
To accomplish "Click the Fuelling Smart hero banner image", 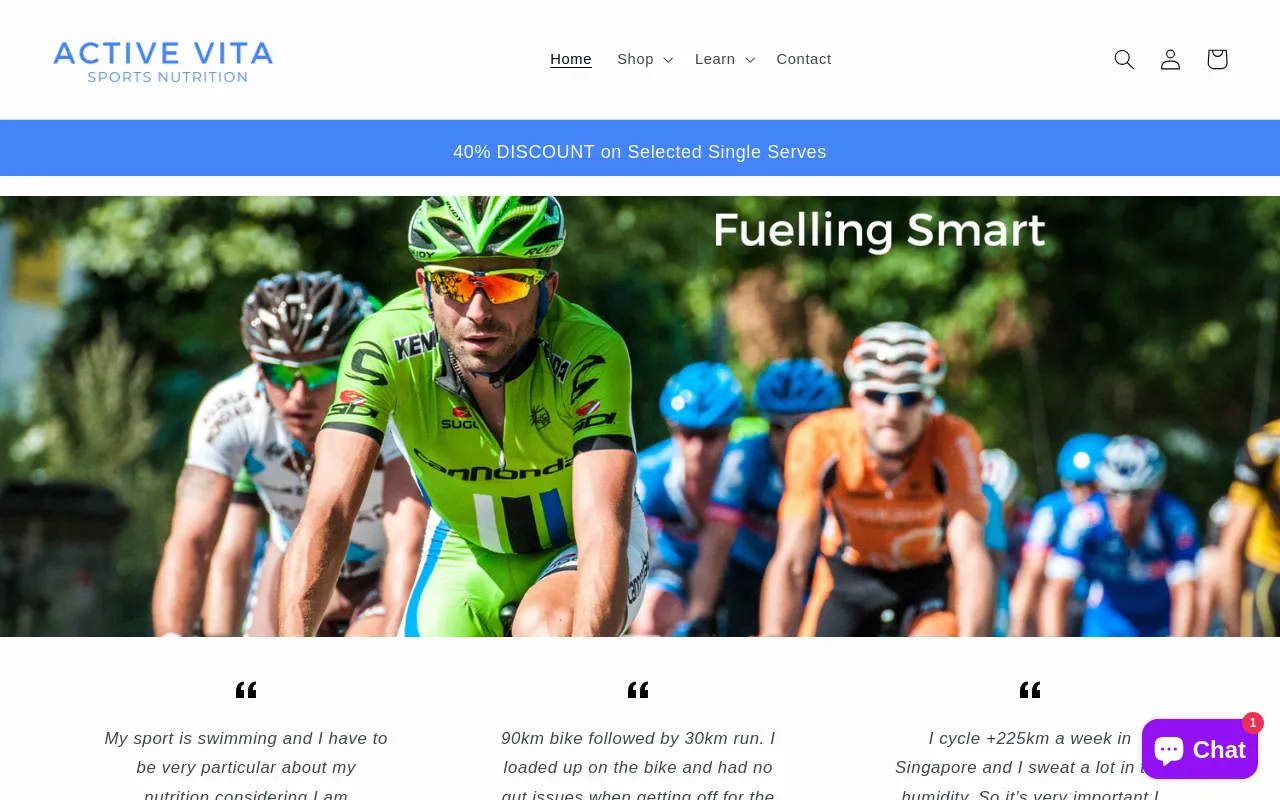I will point(640,416).
